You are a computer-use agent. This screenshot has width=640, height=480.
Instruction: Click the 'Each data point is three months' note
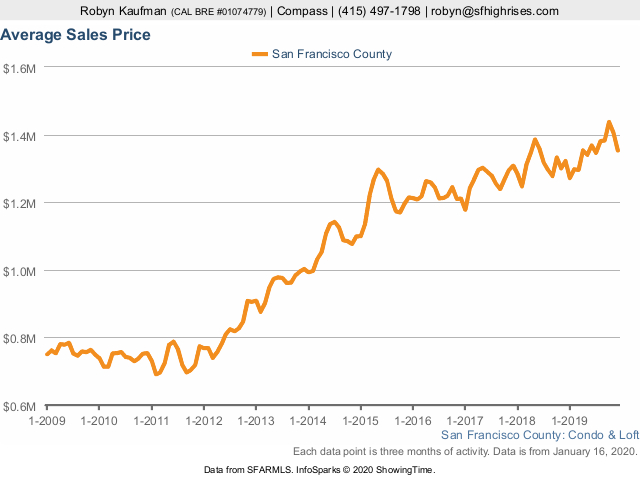pos(465,451)
